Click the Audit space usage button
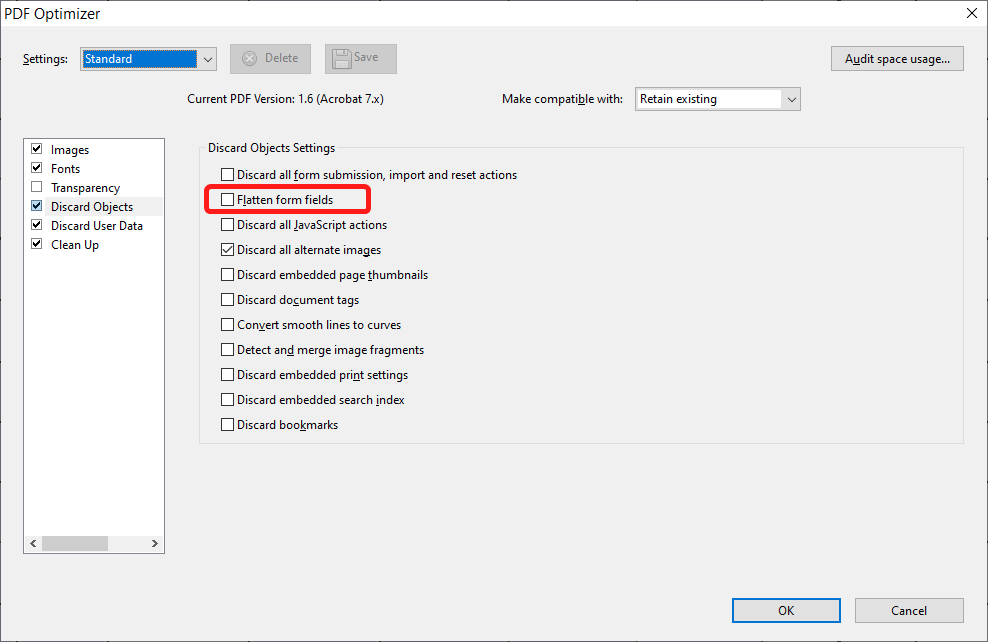This screenshot has height=642, width=988. 896,58
